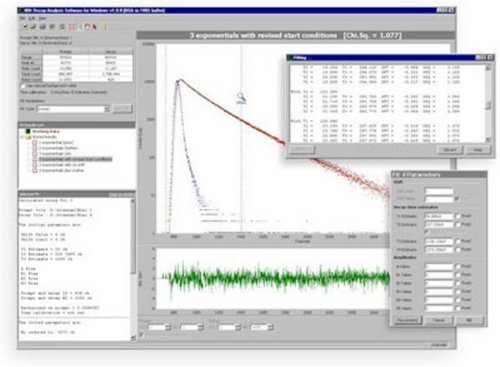The width and height of the screenshot is (500, 367).
Task: Open the Fit Type dropdown
Action: (x=107, y=109)
